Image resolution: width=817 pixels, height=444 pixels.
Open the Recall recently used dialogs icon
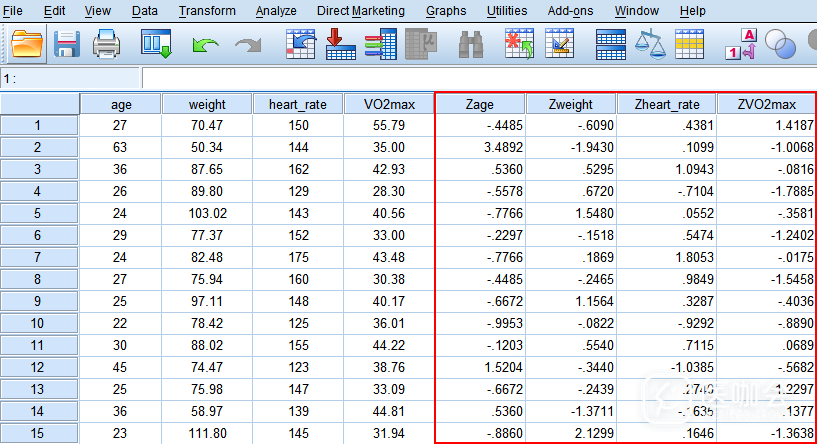[157, 44]
